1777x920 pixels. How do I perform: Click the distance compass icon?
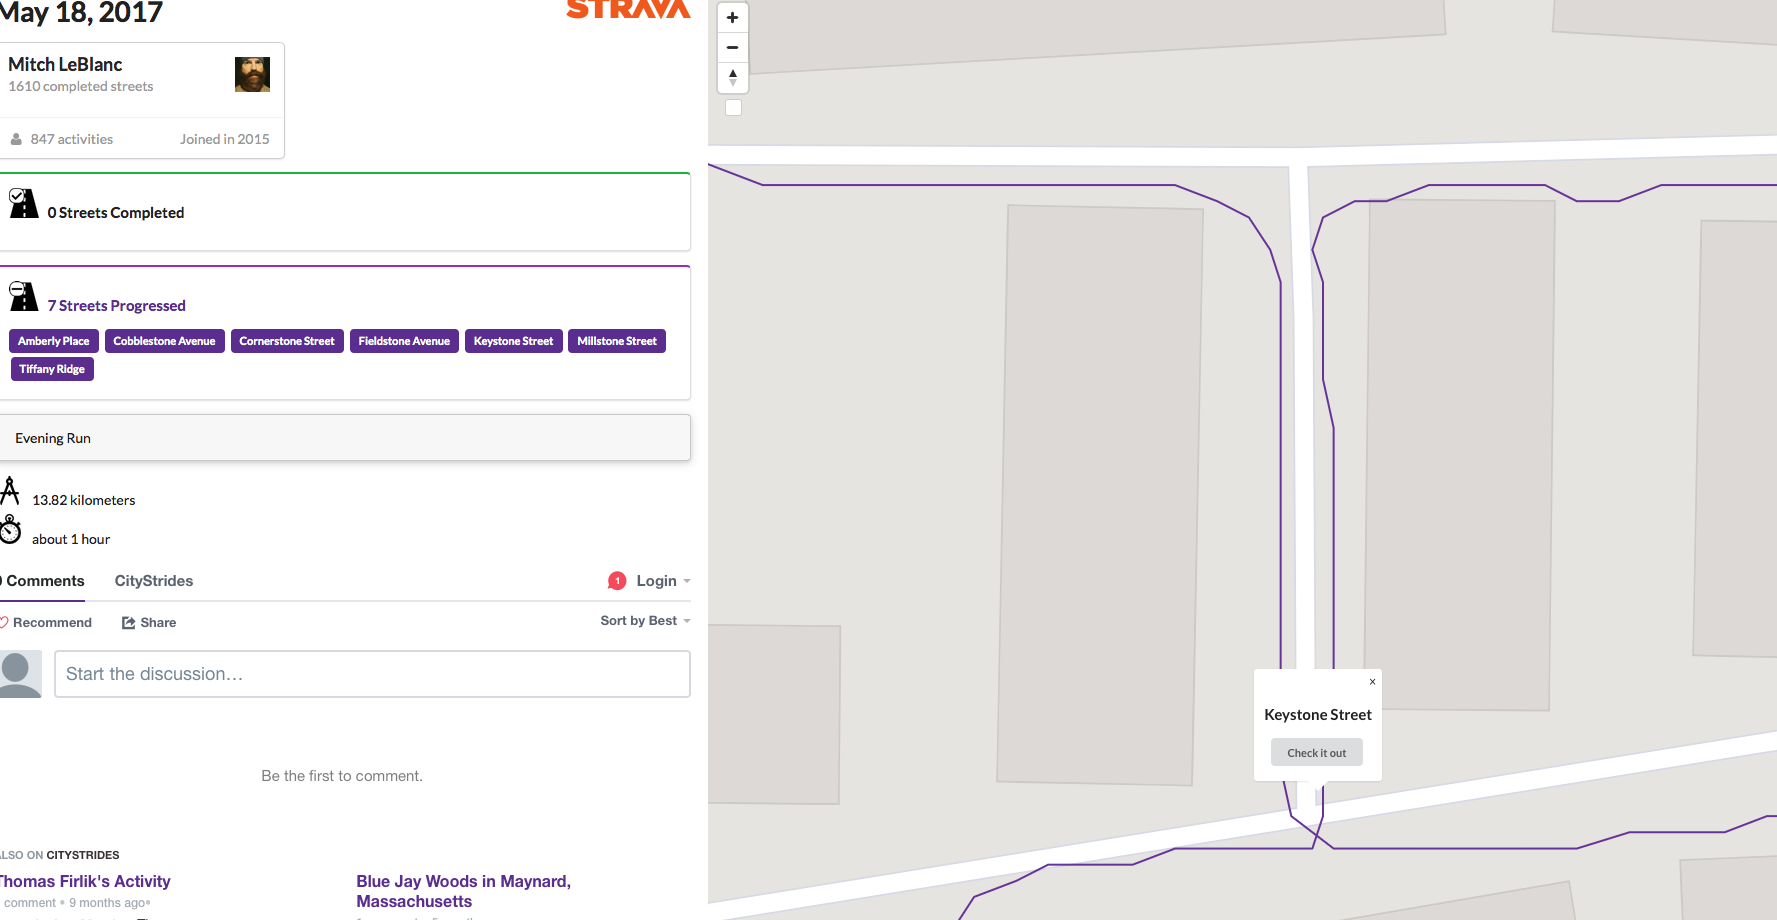pos(10,491)
